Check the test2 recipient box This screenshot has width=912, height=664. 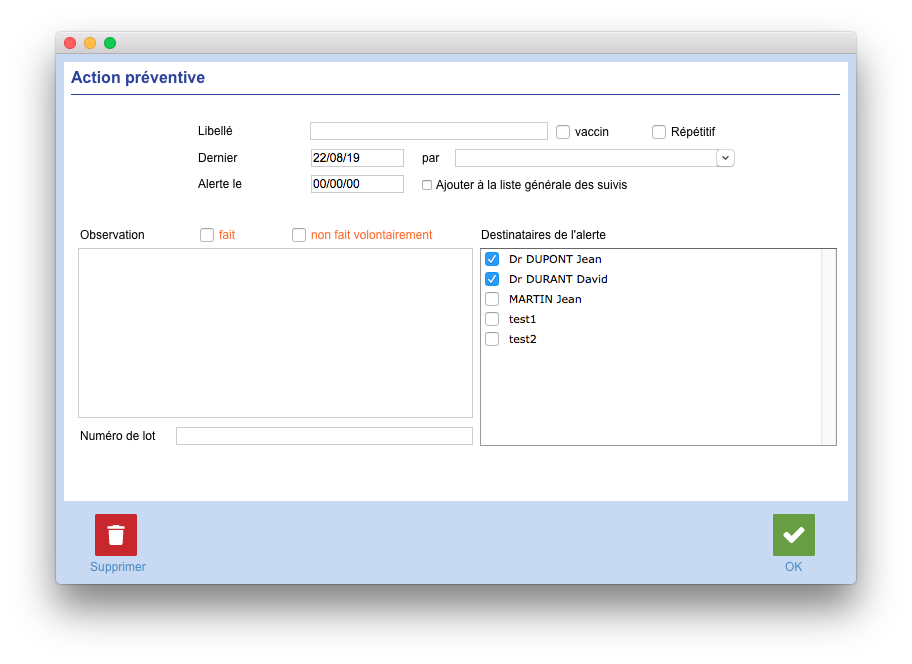[x=492, y=339]
